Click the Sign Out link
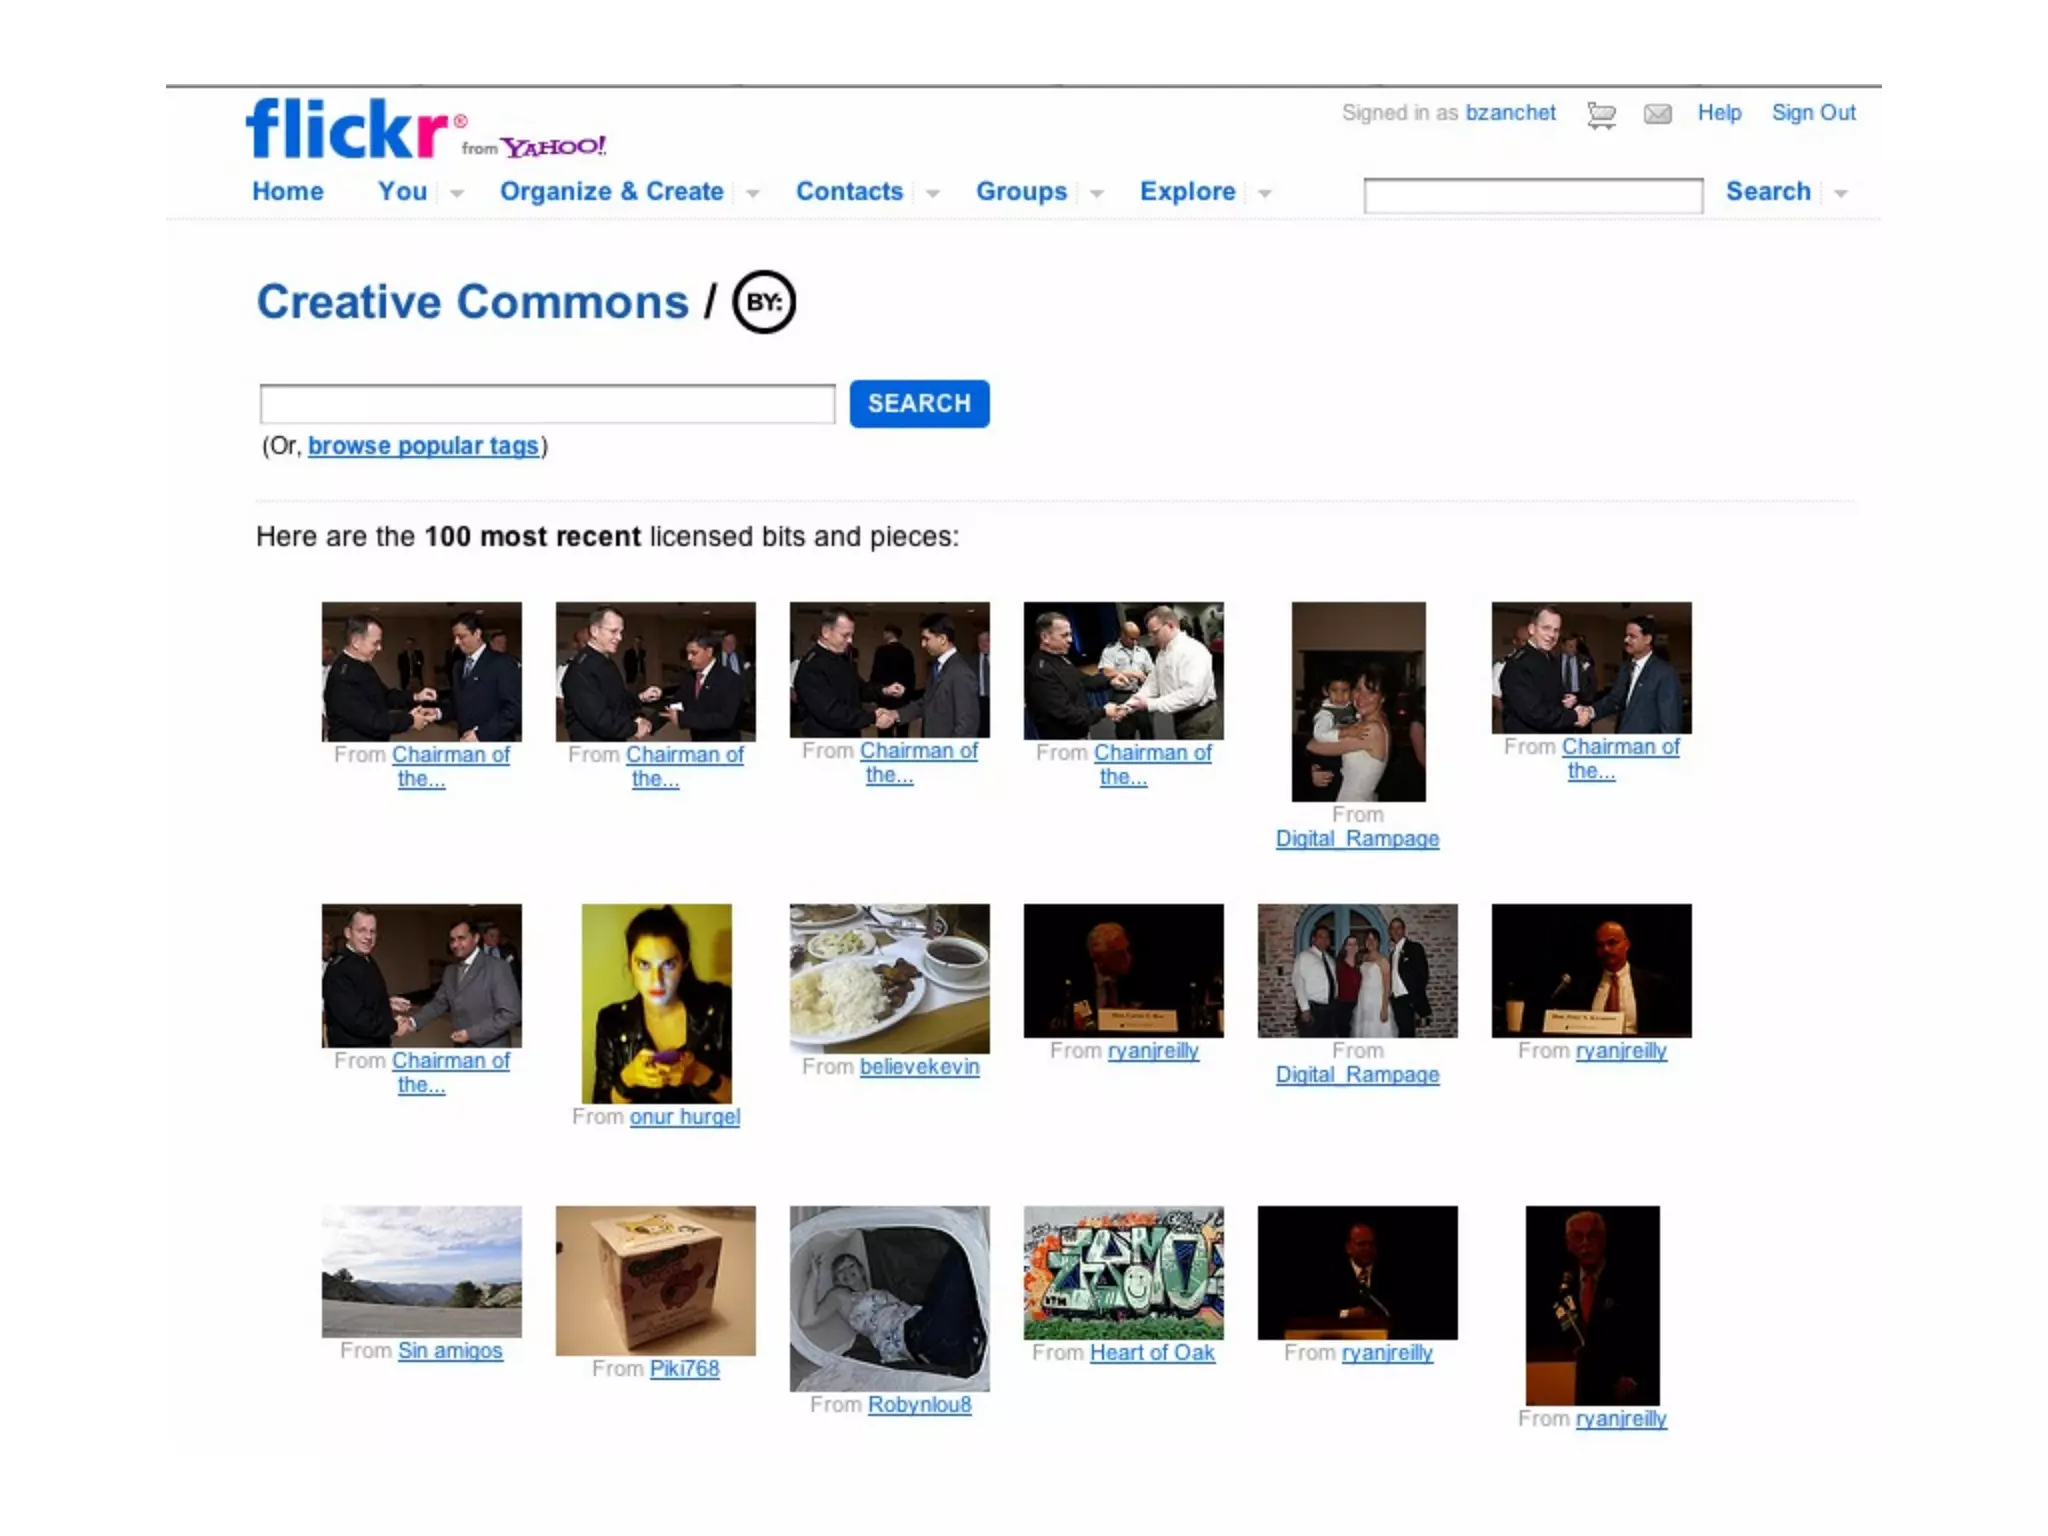This screenshot has width=2048, height=1536. (x=1813, y=113)
